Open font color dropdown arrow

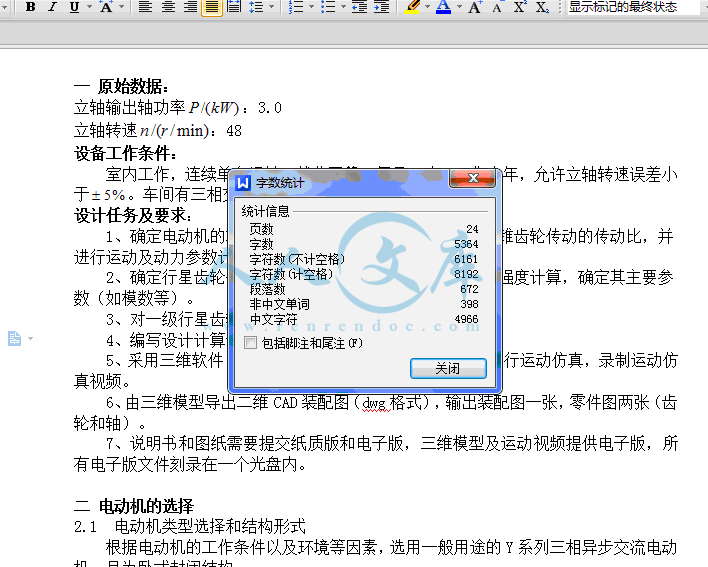(460, 7)
